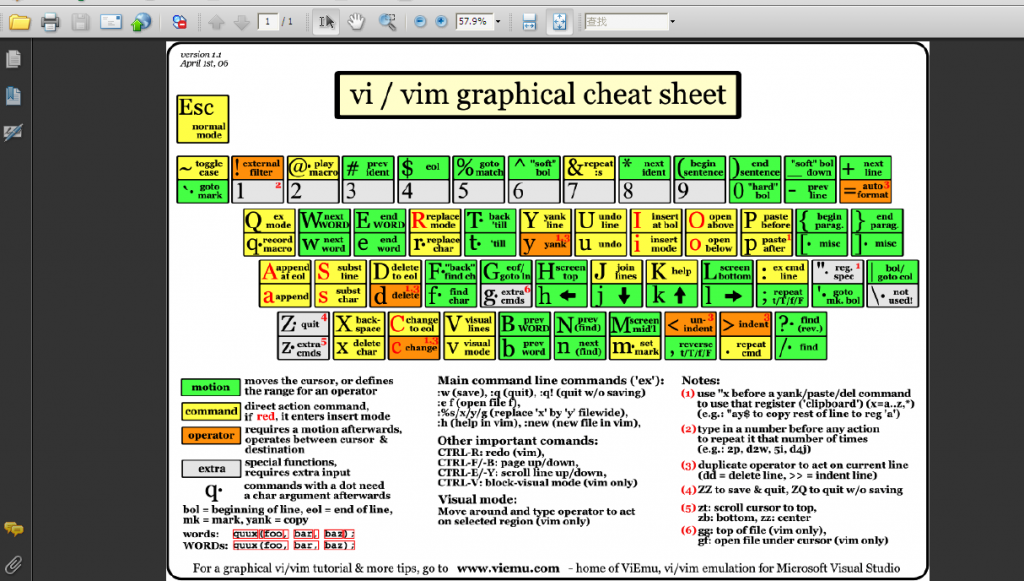Image resolution: width=1024 pixels, height=581 pixels.
Task: Click the zoom percentage value field
Action: coord(473,22)
